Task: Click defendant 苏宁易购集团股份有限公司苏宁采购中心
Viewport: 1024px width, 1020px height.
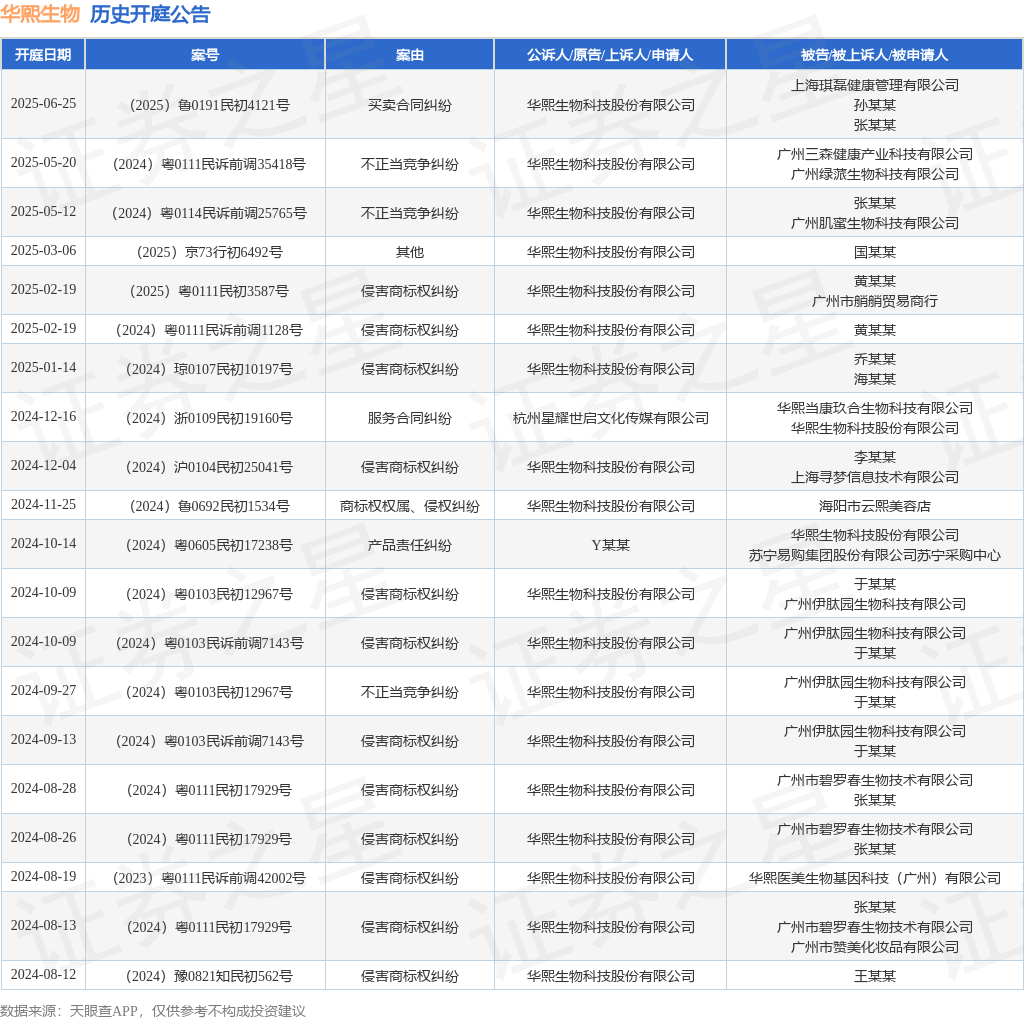Action: tap(874, 555)
